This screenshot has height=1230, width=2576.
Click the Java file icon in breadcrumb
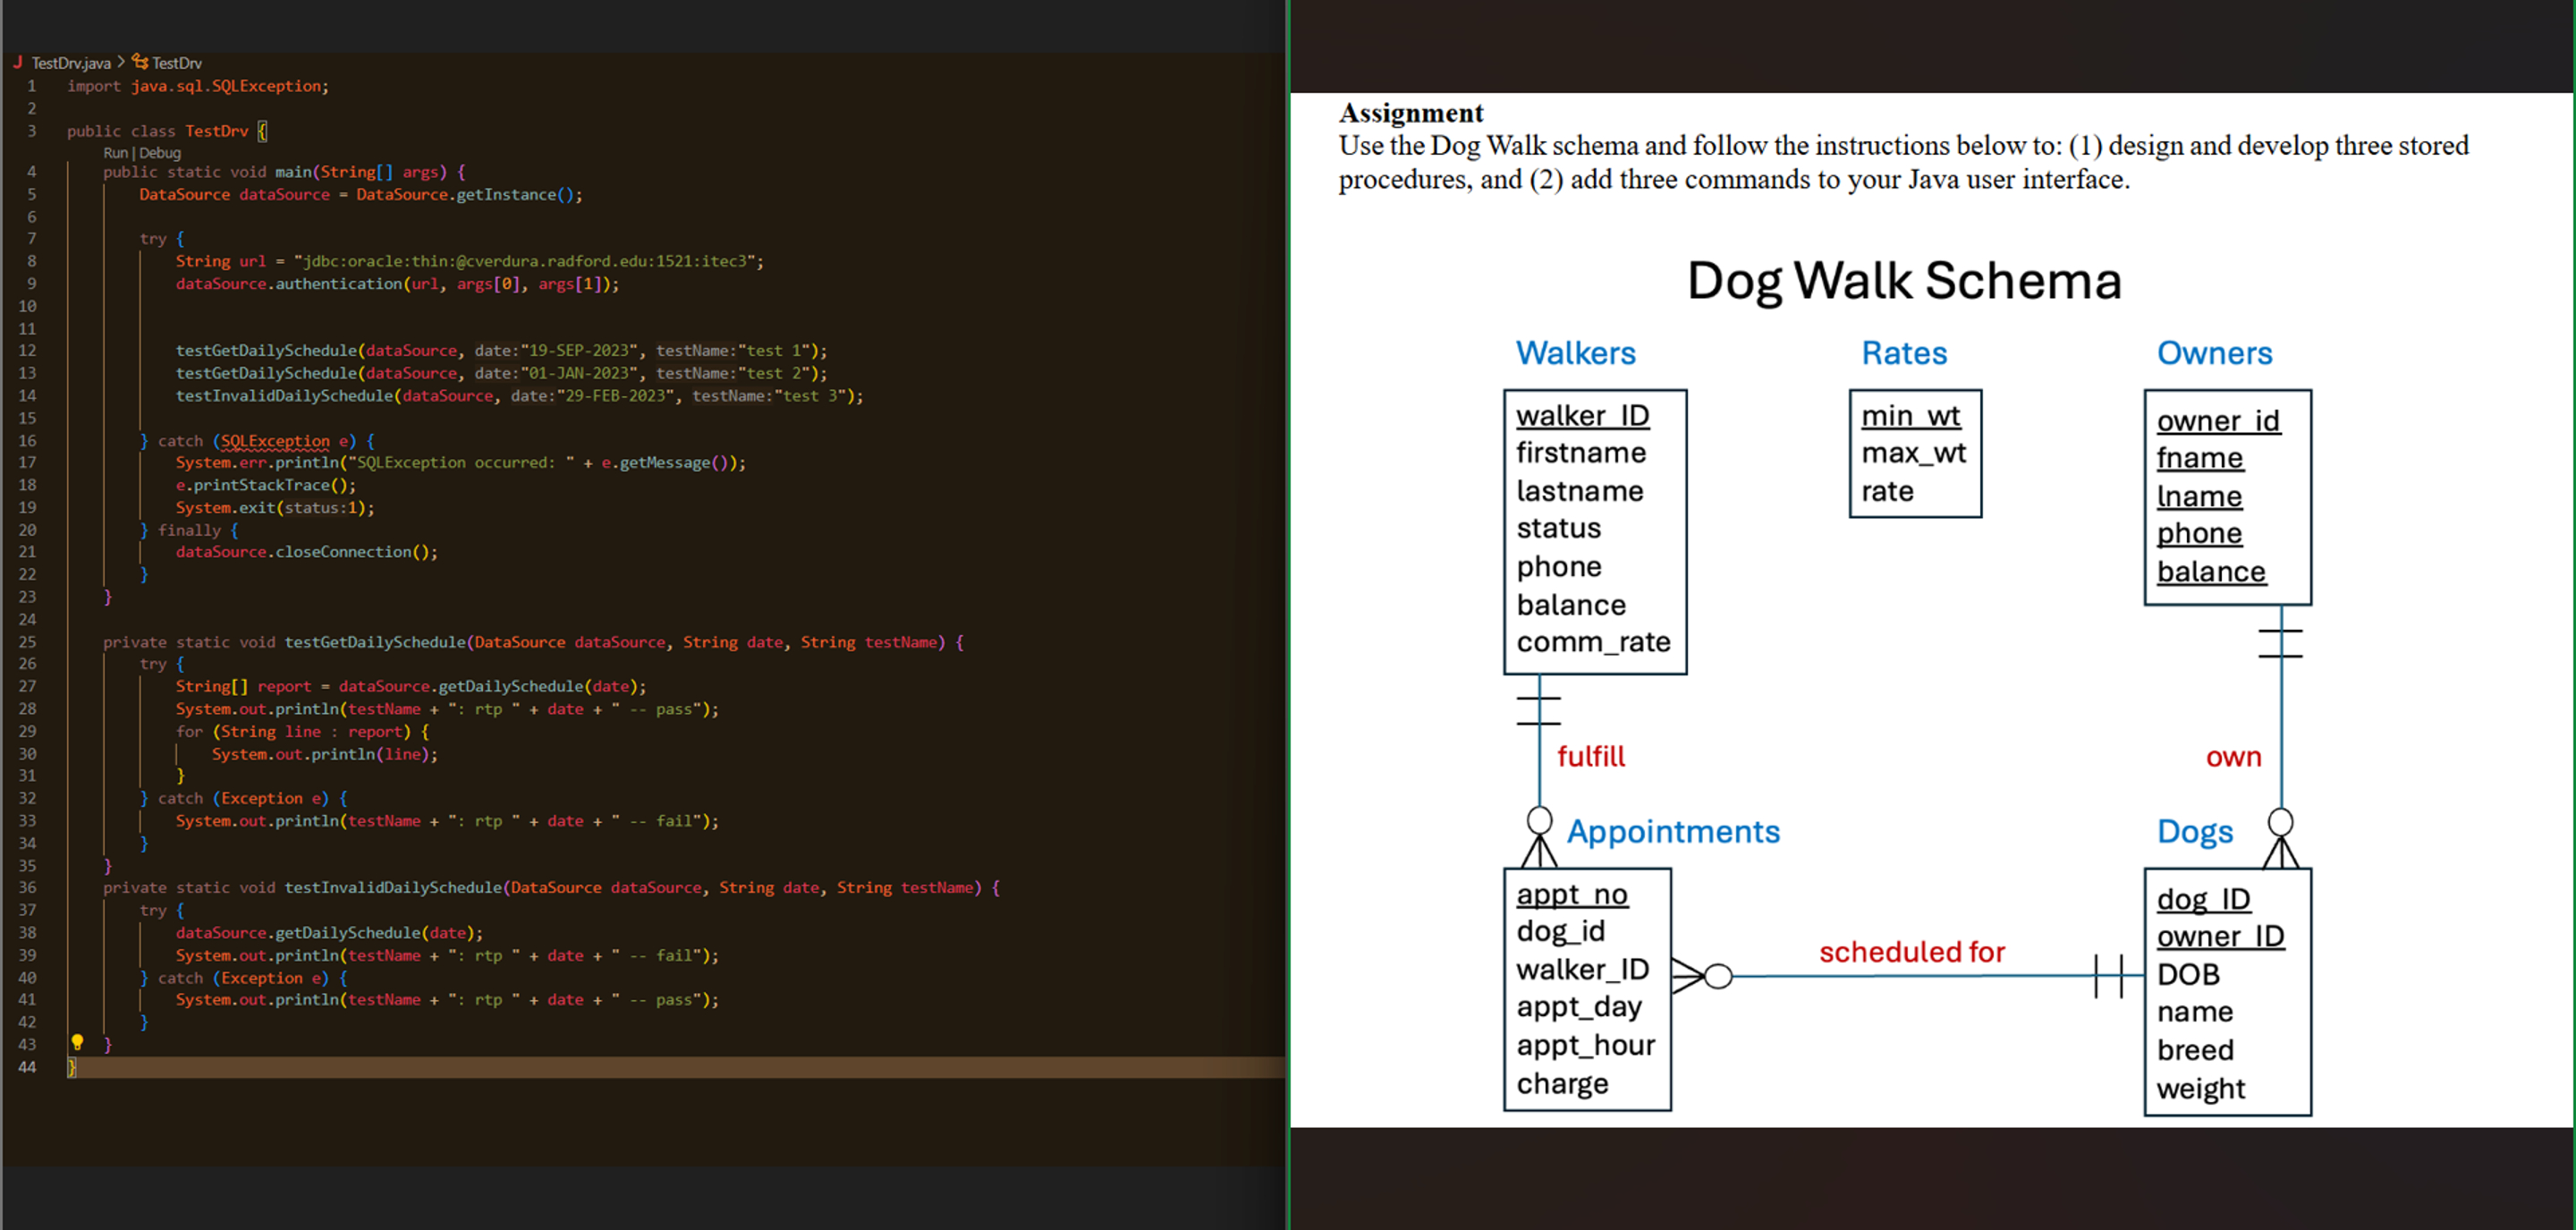18,62
